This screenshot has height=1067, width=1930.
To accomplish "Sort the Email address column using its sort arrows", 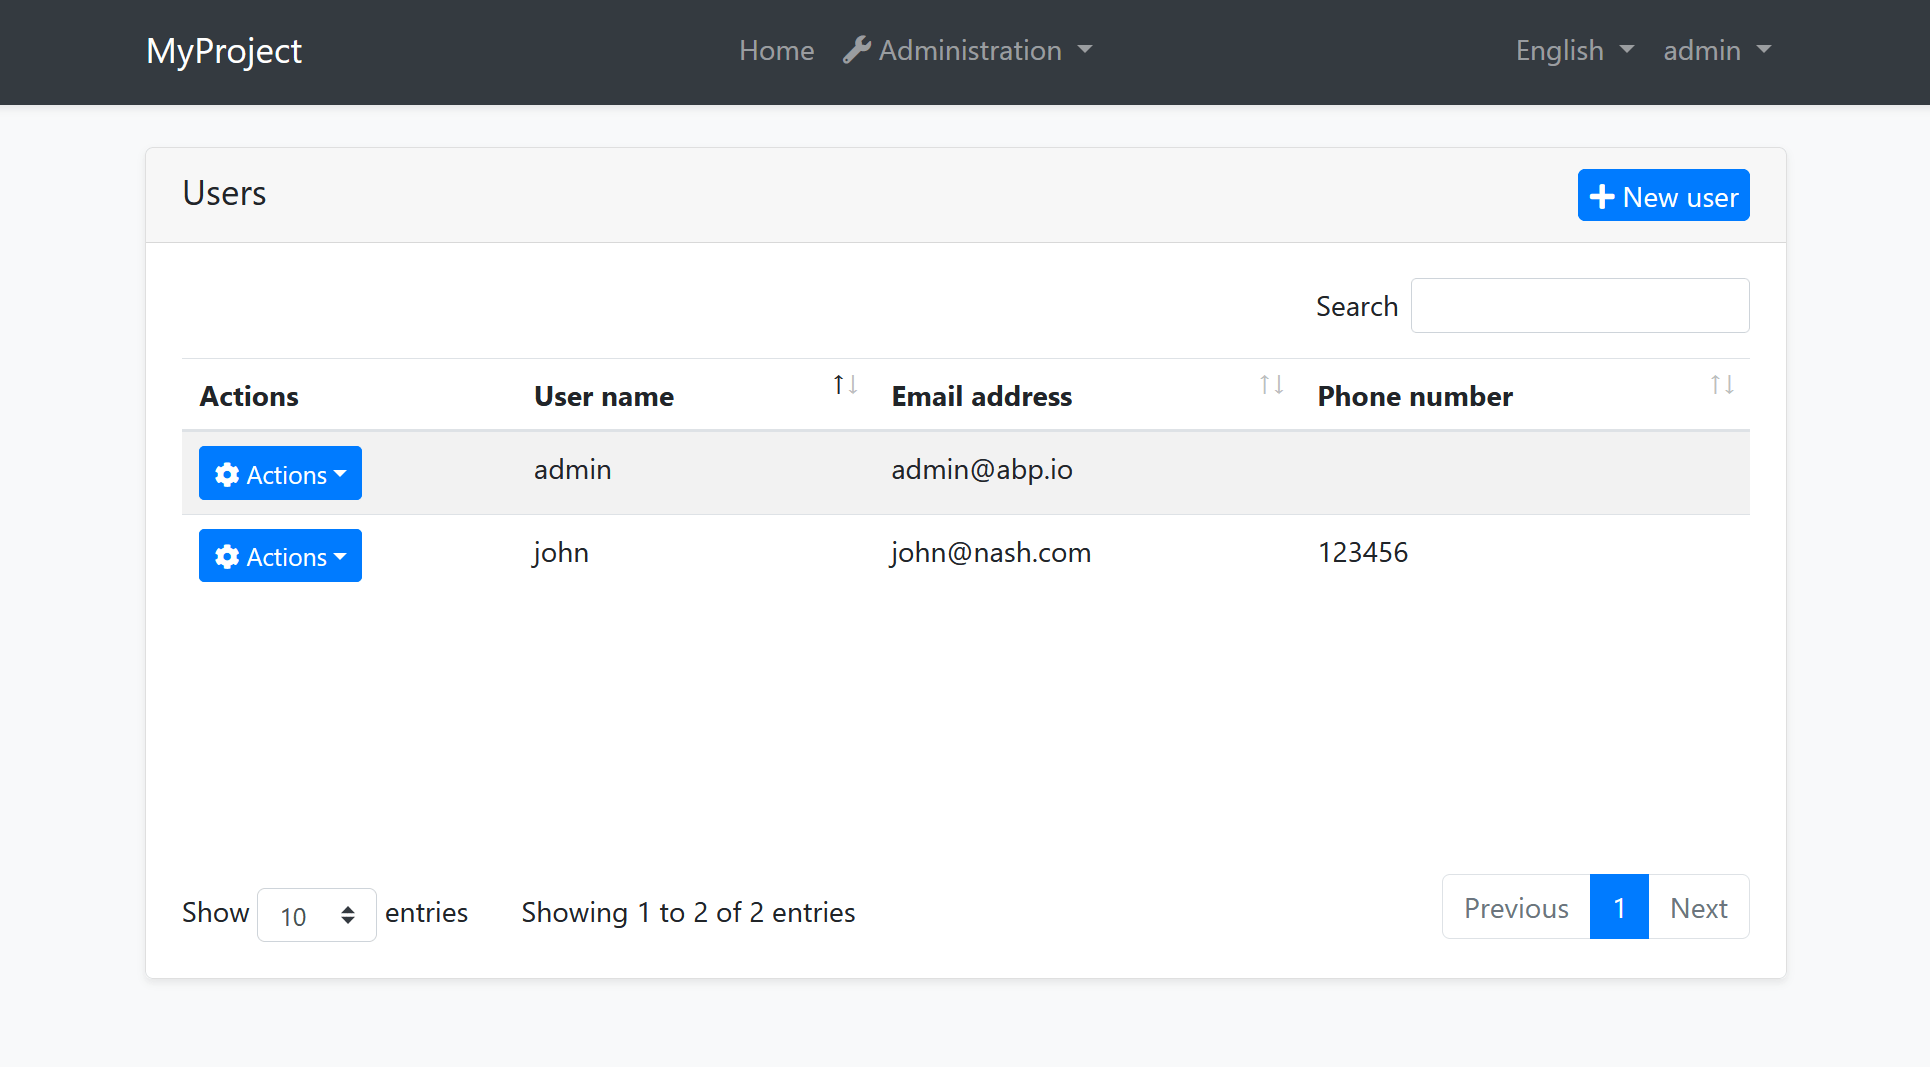I will [x=1270, y=383].
